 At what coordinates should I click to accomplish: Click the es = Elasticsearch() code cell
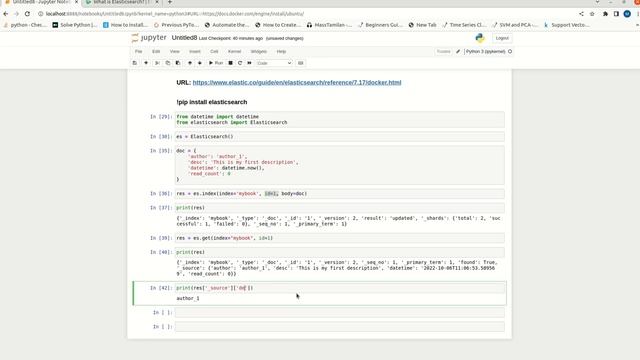click(x=340, y=137)
